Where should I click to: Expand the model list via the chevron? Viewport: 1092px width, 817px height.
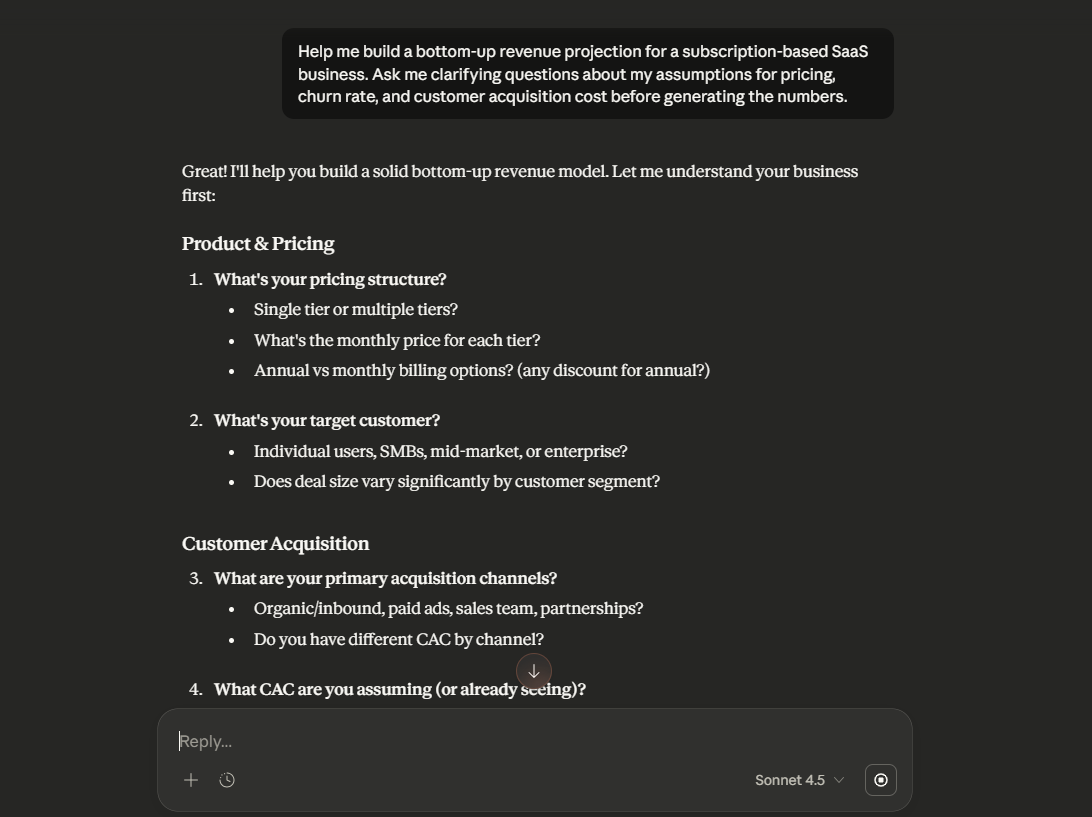[x=838, y=780]
